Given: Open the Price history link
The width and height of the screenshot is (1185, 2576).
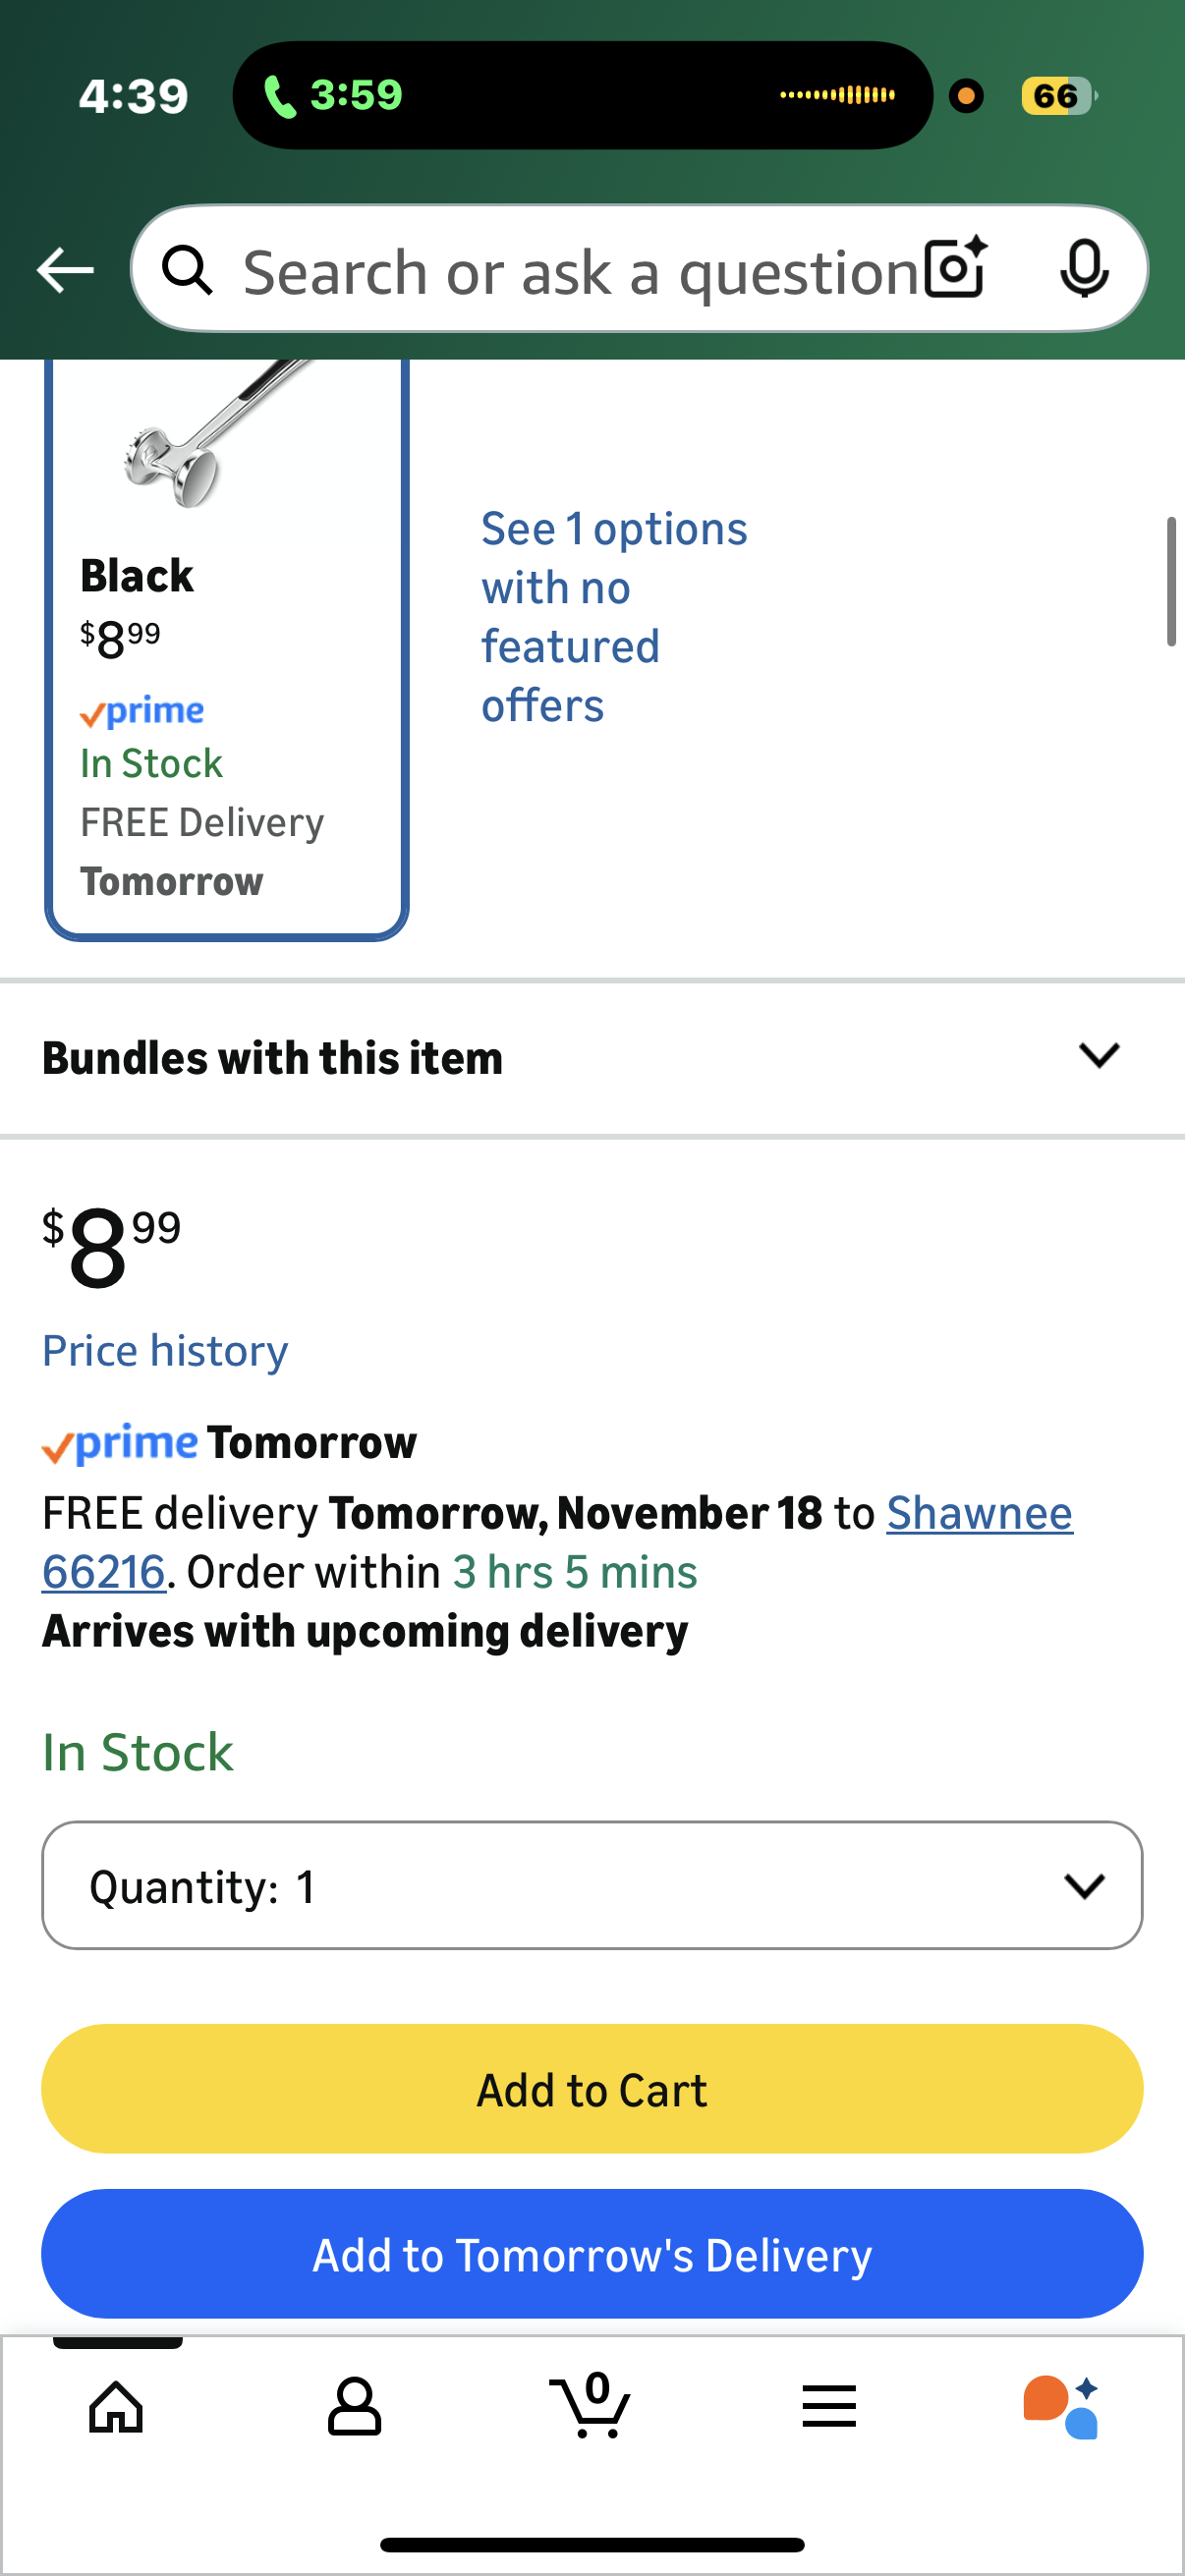Looking at the screenshot, I should (165, 1351).
